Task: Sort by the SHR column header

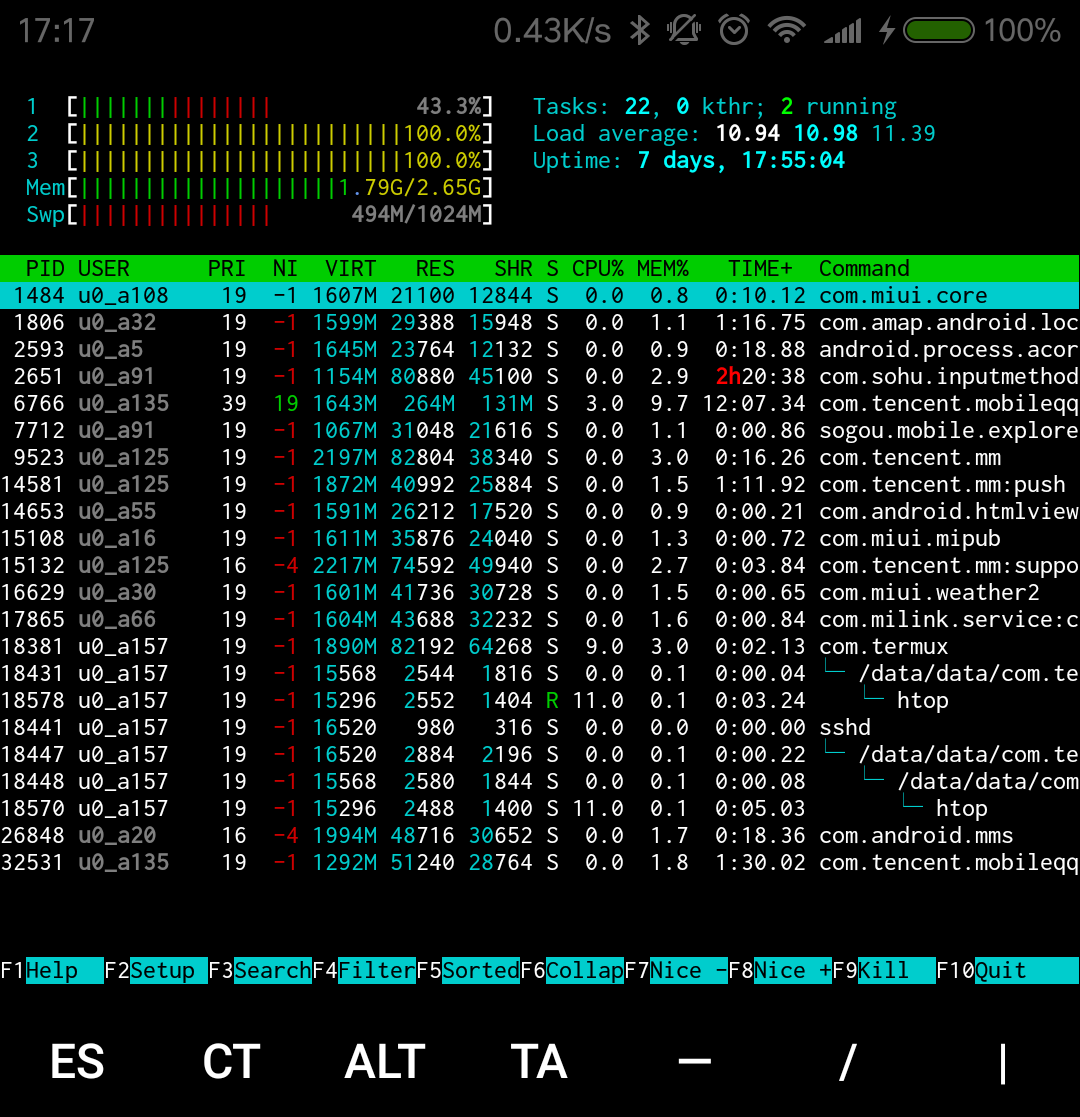Action: pos(514,269)
